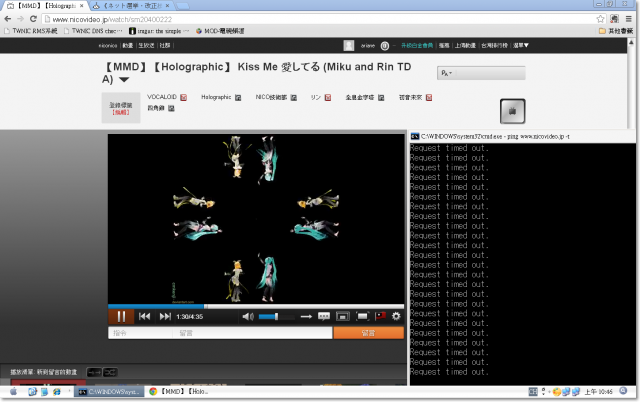Viewport: 640px width, 402px height.
Task: Switch to the second browser tab
Action: 131,6
